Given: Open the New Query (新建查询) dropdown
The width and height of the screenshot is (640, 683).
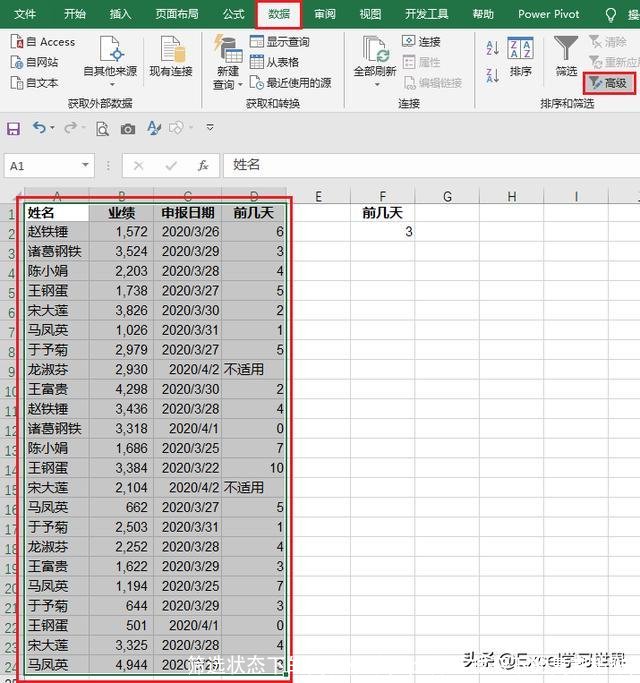Looking at the screenshot, I should coord(227,62).
